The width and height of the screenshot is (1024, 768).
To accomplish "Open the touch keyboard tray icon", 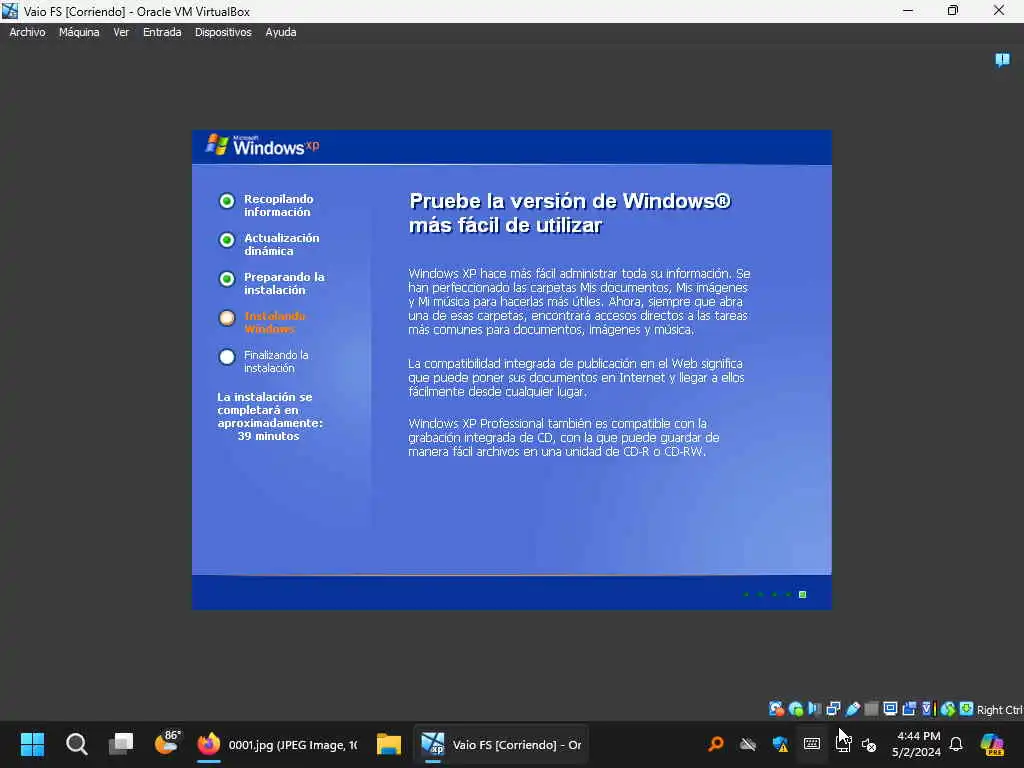I will coord(812,744).
